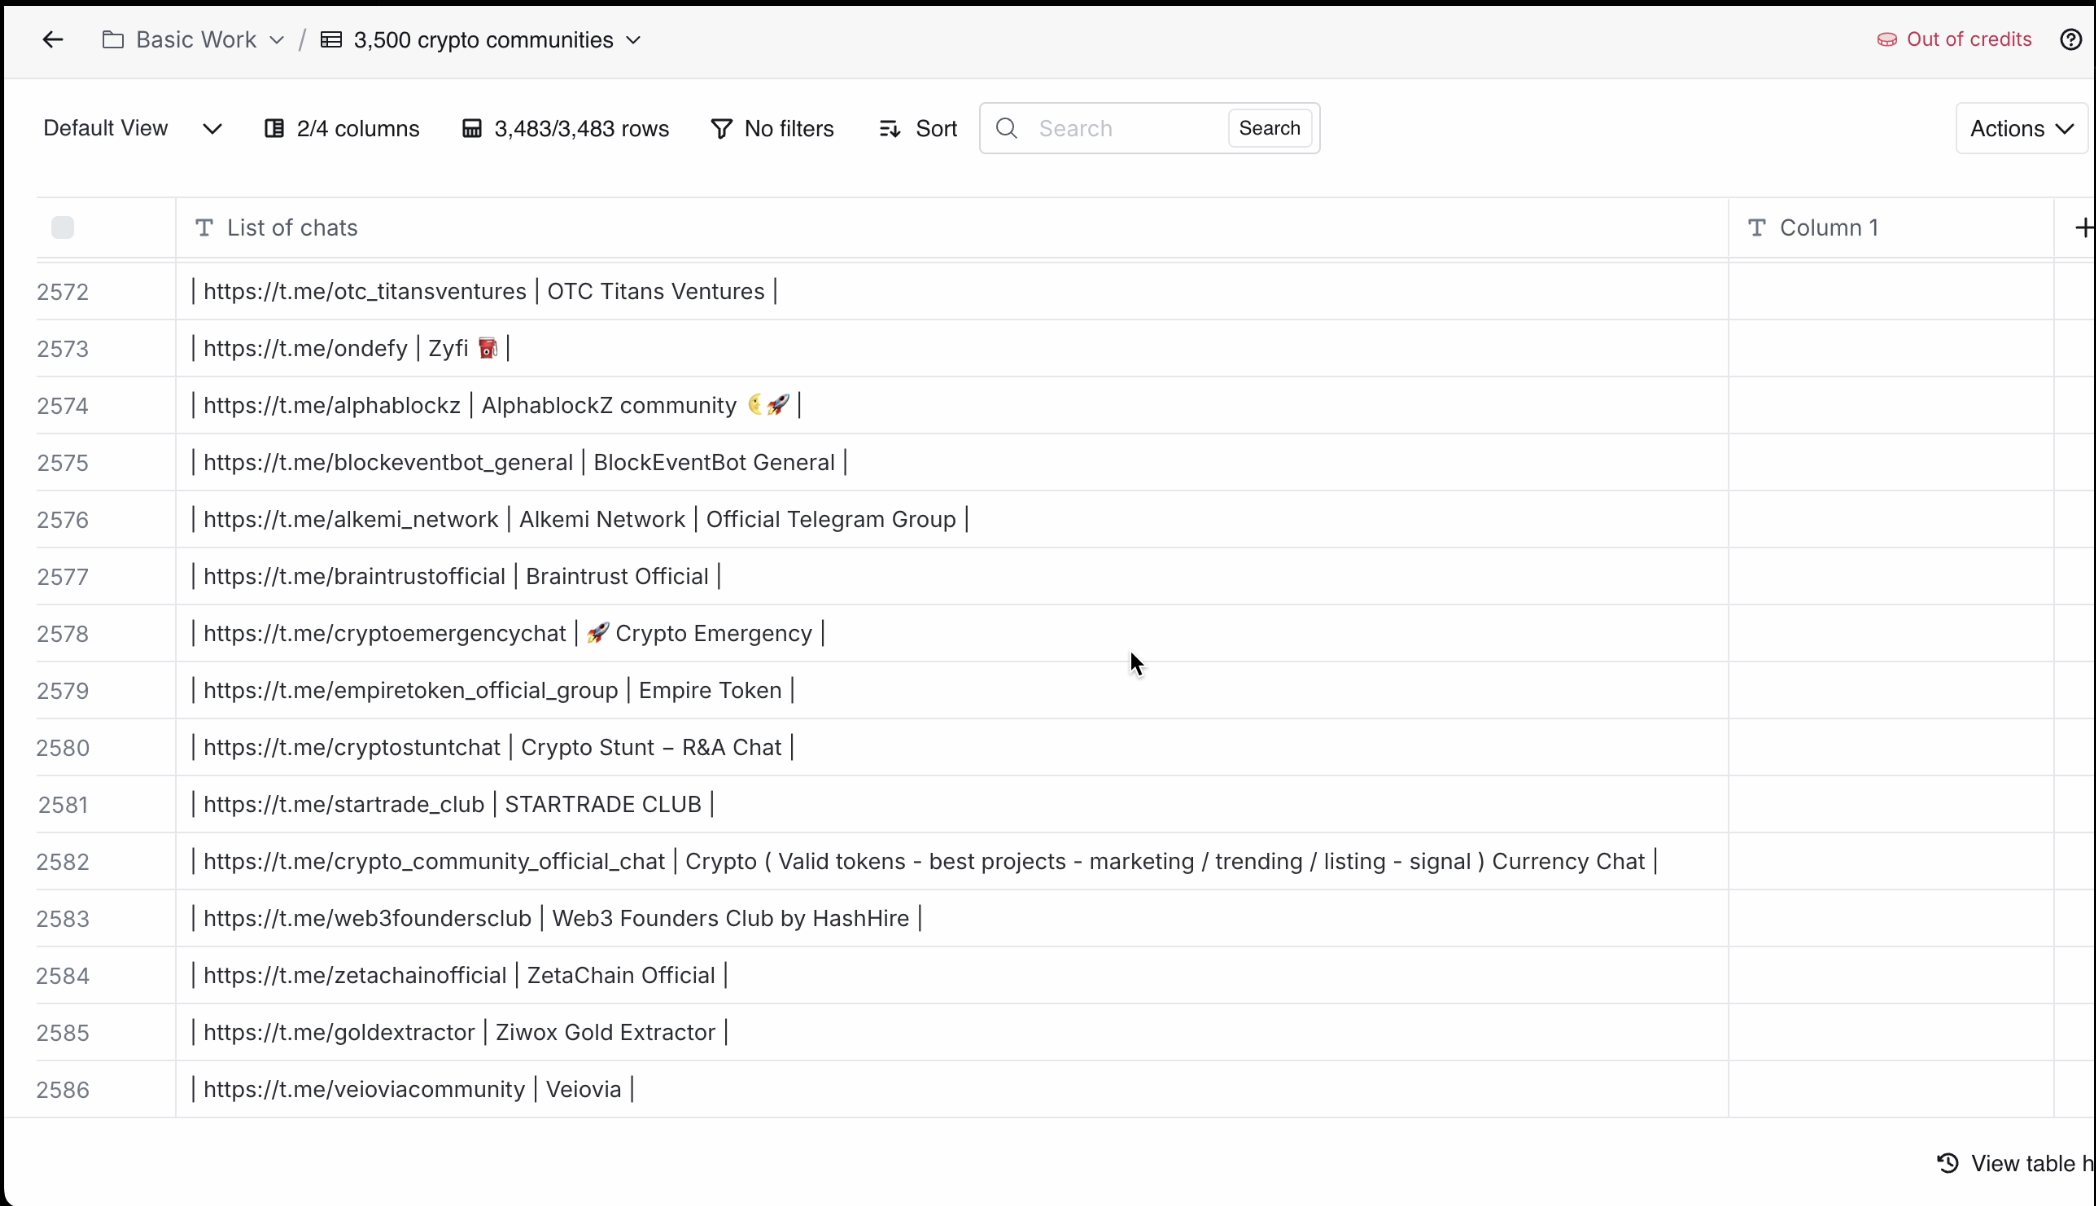
Task: Open the 3,500 crypto communities table dropdown
Action: pos(481,40)
